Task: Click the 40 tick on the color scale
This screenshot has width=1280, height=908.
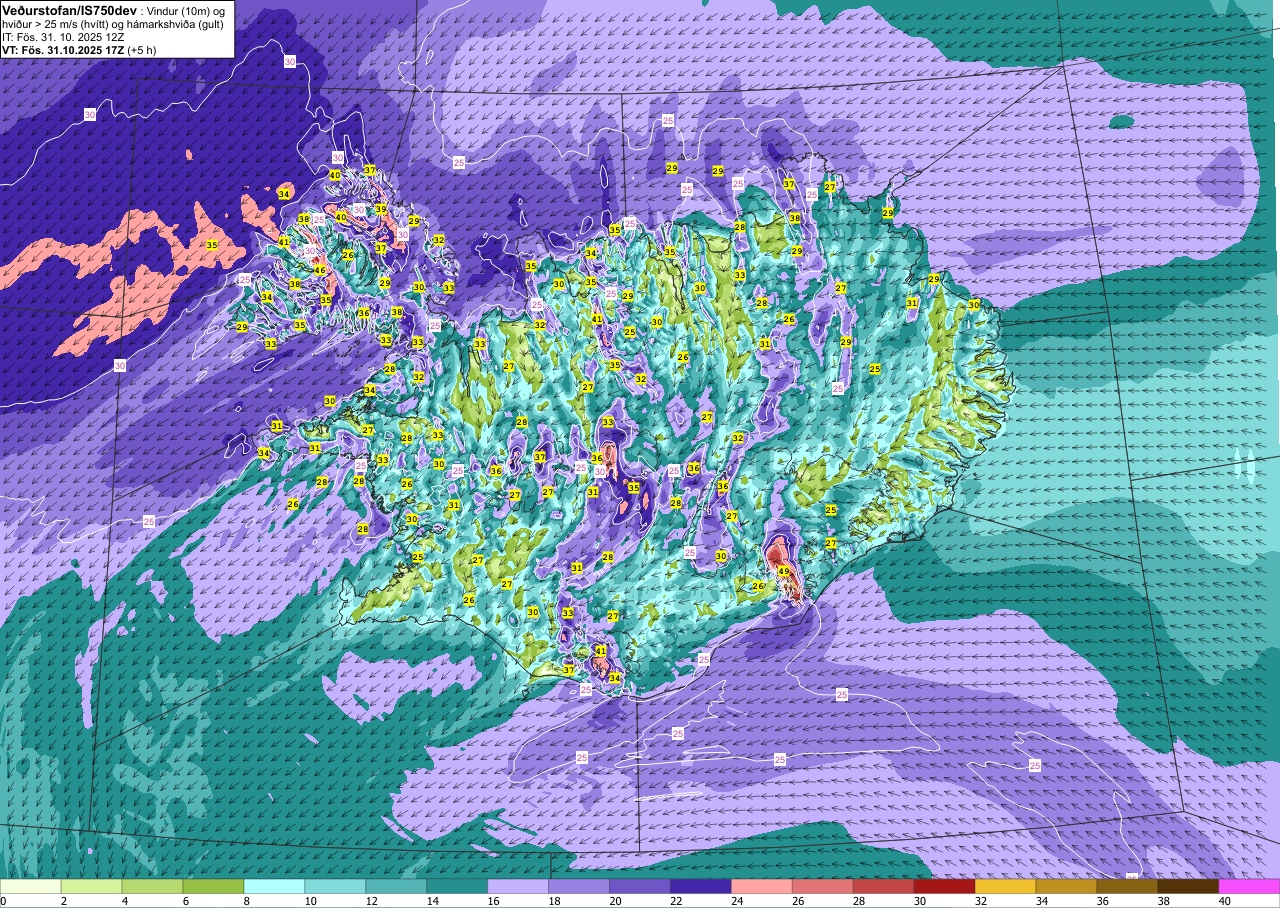Action: [x=1224, y=901]
